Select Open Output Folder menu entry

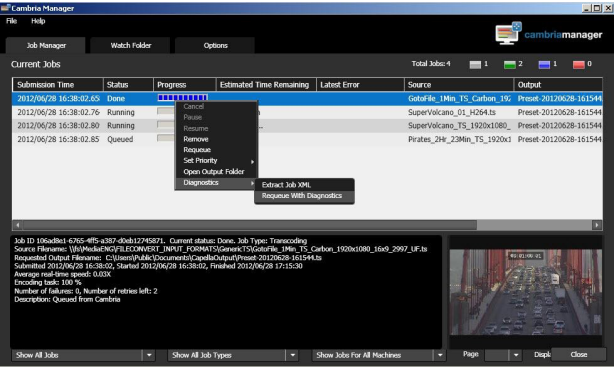(216, 172)
